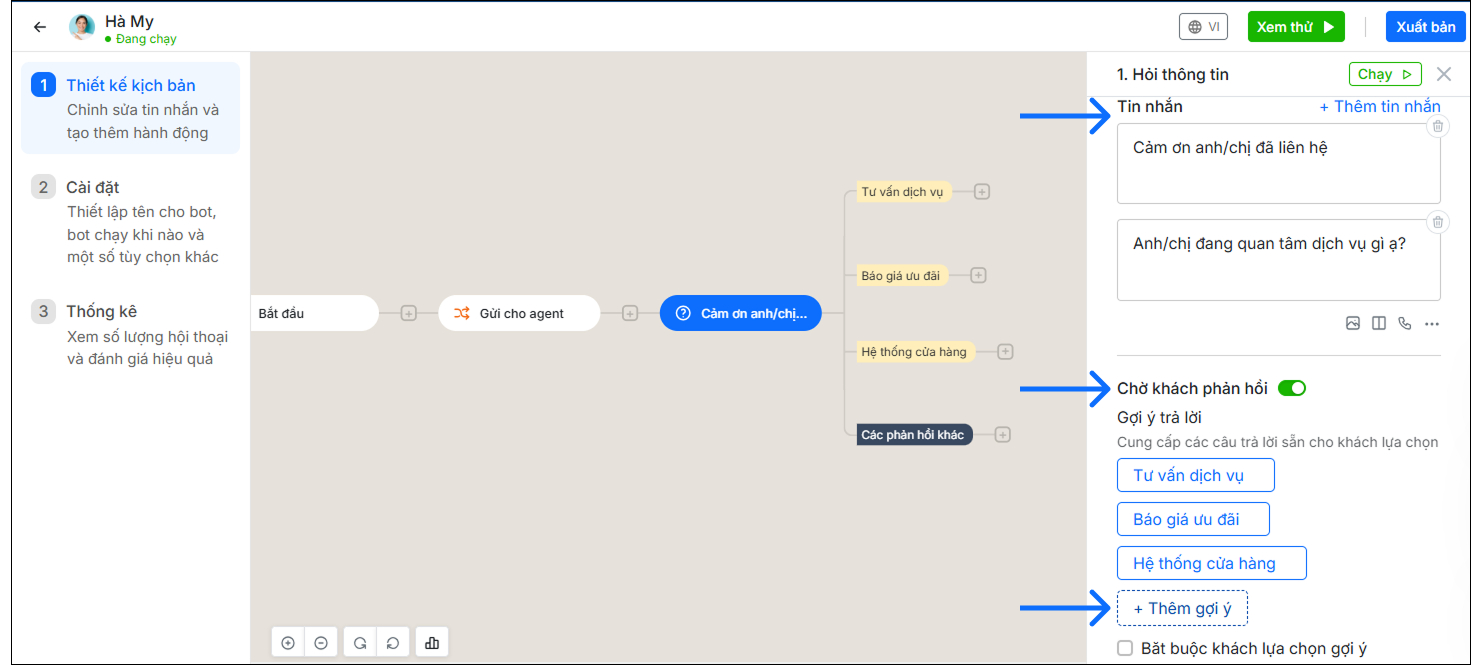Viewport: 1471px width, 665px height.
Task: Click the Xuất bản button
Action: [x=1425, y=27]
